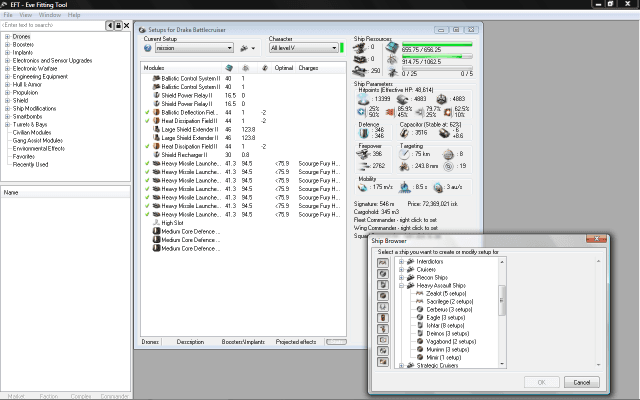This screenshot has height=400, width=640.
Task: Click the search text field
Action: coord(53,25)
